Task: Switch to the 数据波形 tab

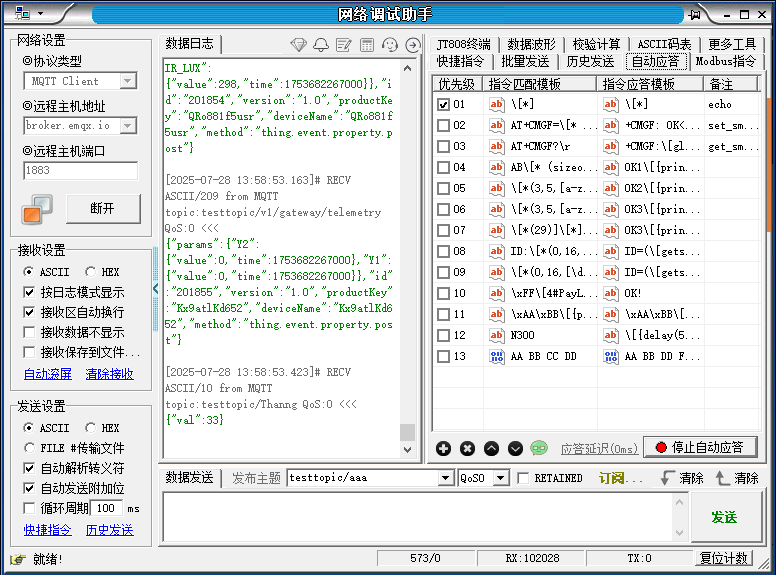Action: click(532, 45)
